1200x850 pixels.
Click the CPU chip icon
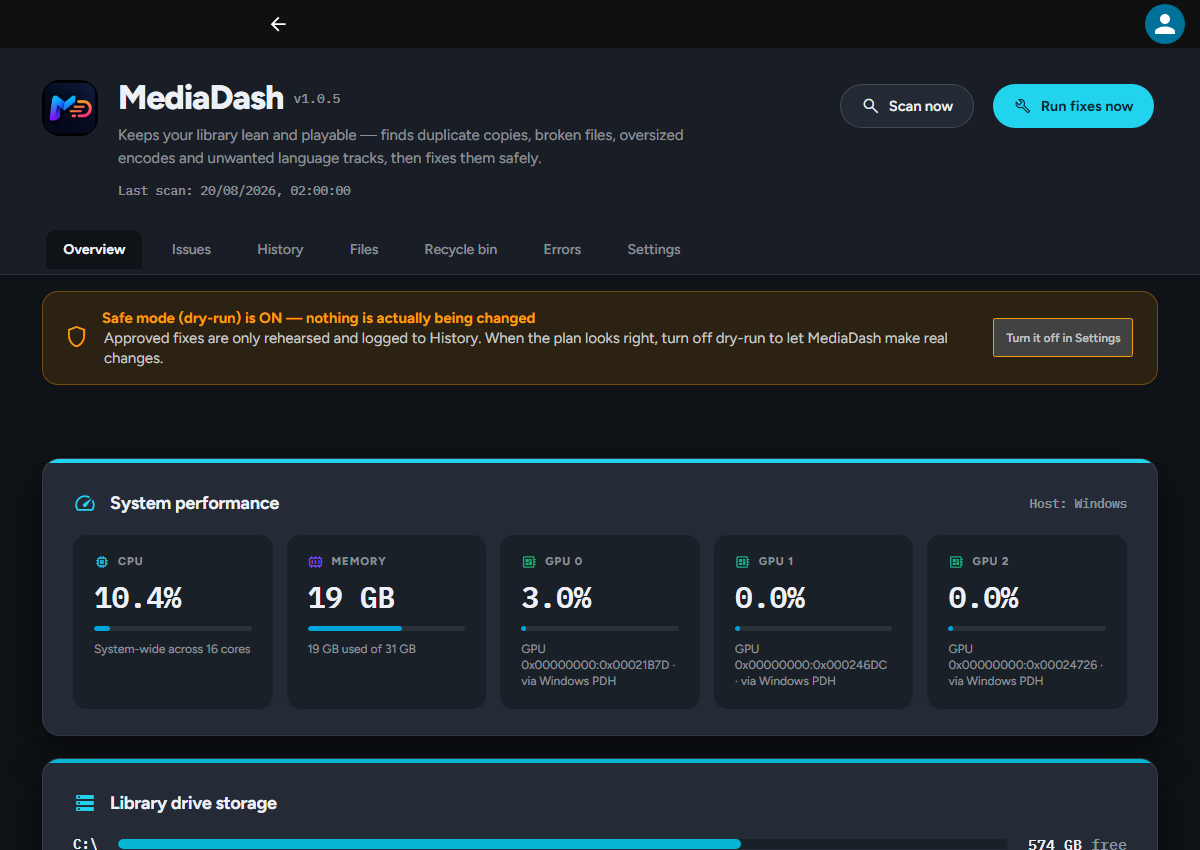click(102, 562)
